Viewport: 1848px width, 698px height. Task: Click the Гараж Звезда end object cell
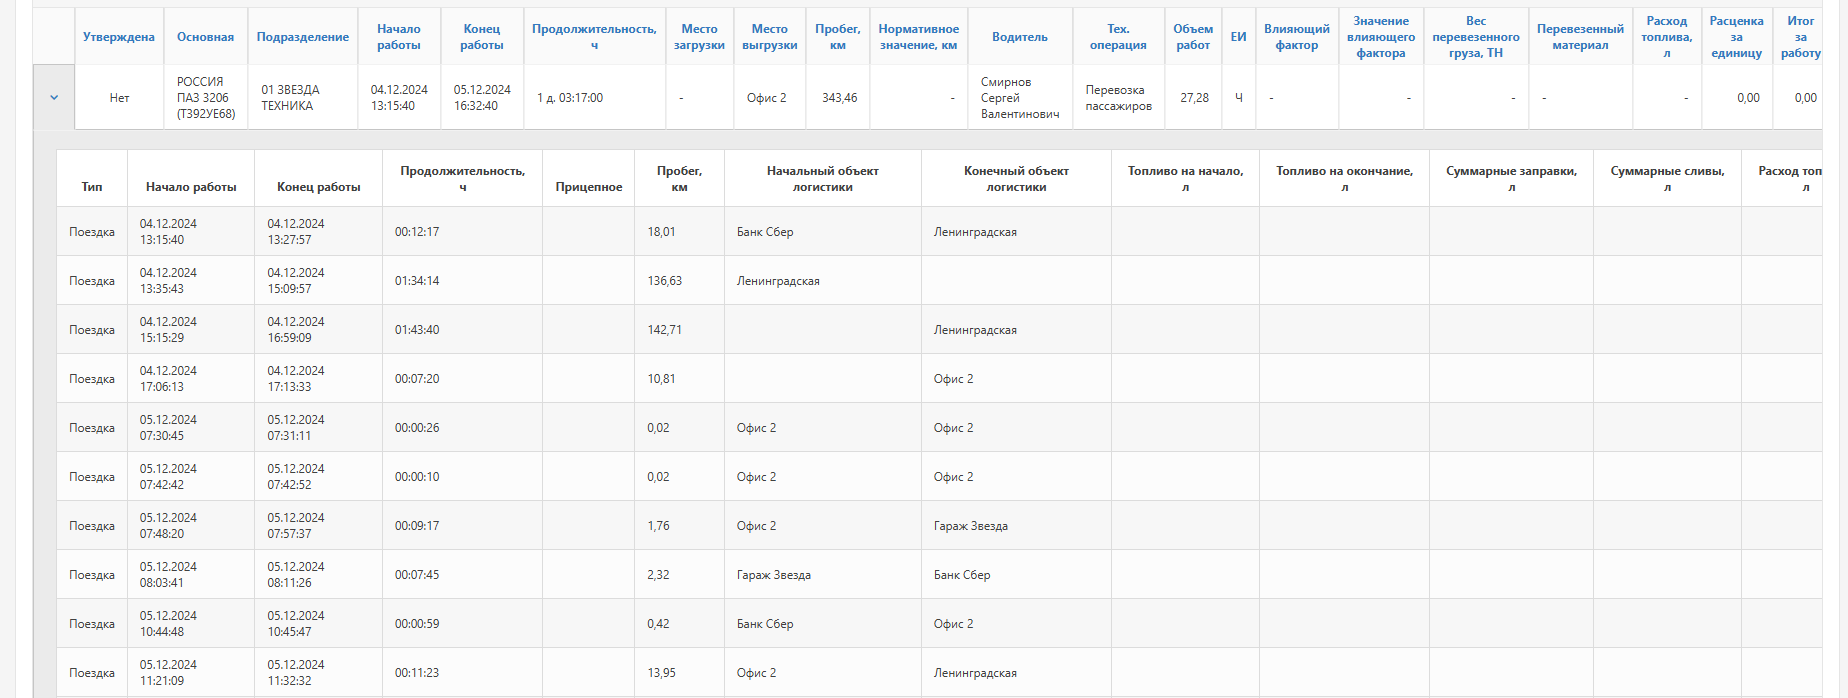tap(971, 526)
